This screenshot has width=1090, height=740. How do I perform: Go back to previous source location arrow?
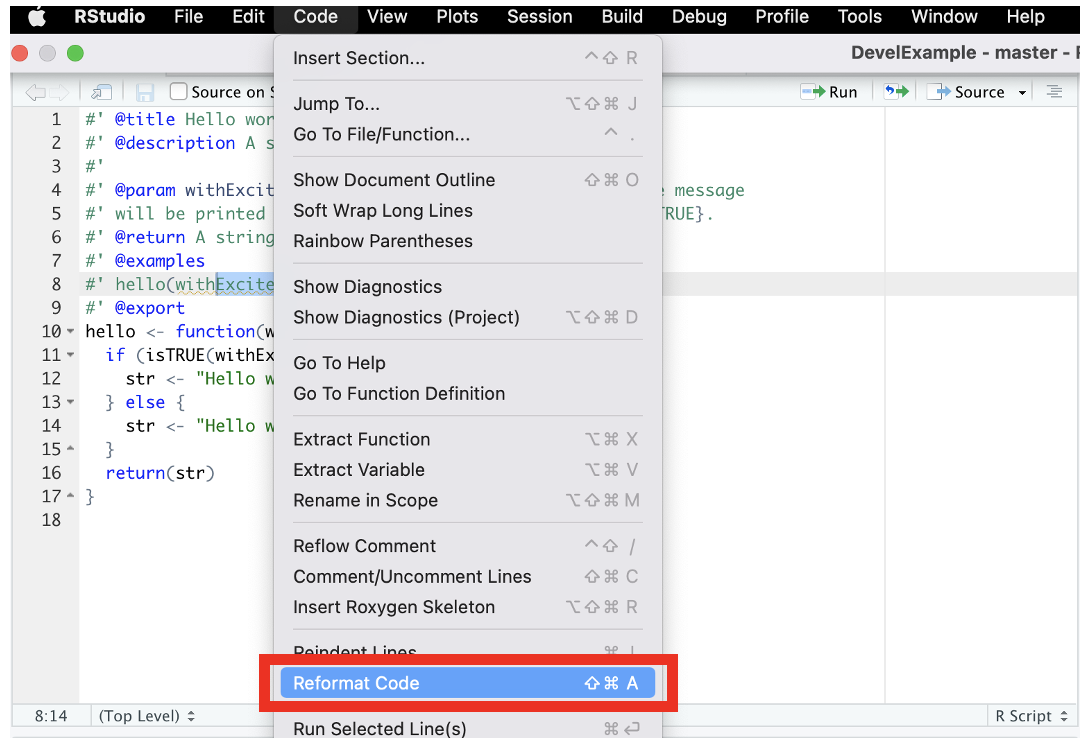pyautogui.click(x=35, y=92)
